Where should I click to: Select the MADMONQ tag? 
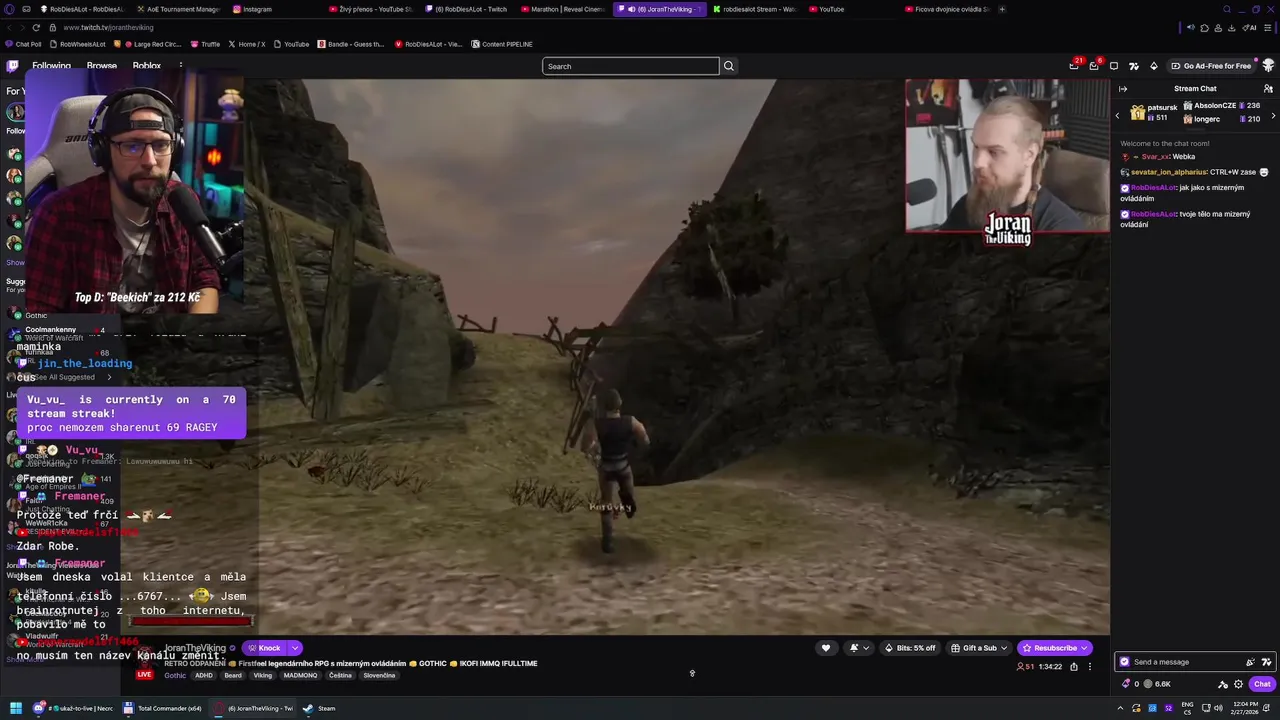tap(300, 675)
